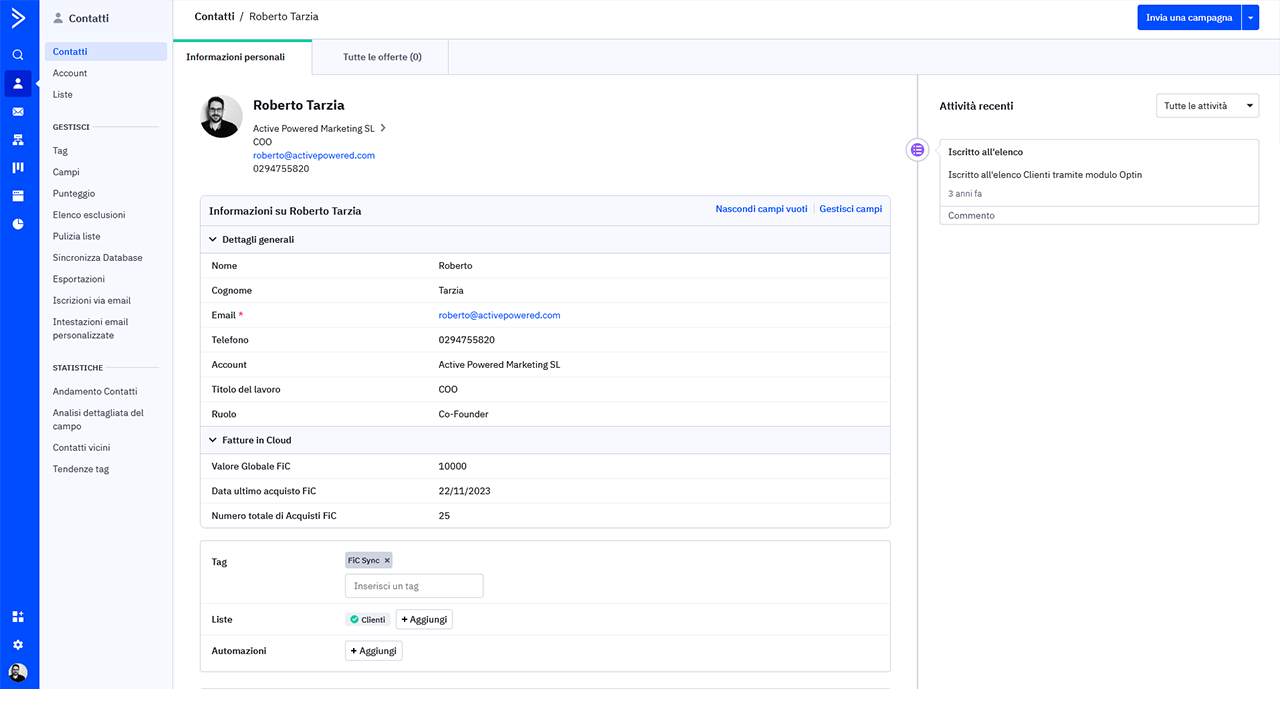Click the Email field value in details table
1280x720 pixels.
coord(499,315)
